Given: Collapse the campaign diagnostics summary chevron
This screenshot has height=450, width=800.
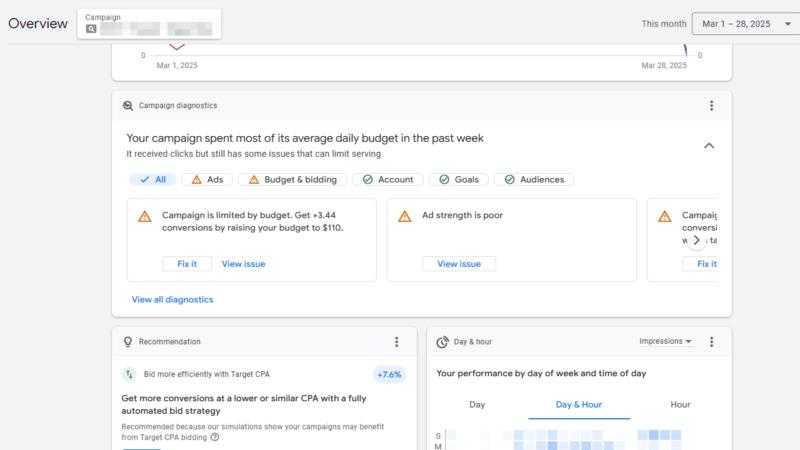Looking at the screenshot, I should [x=709, y=146].
